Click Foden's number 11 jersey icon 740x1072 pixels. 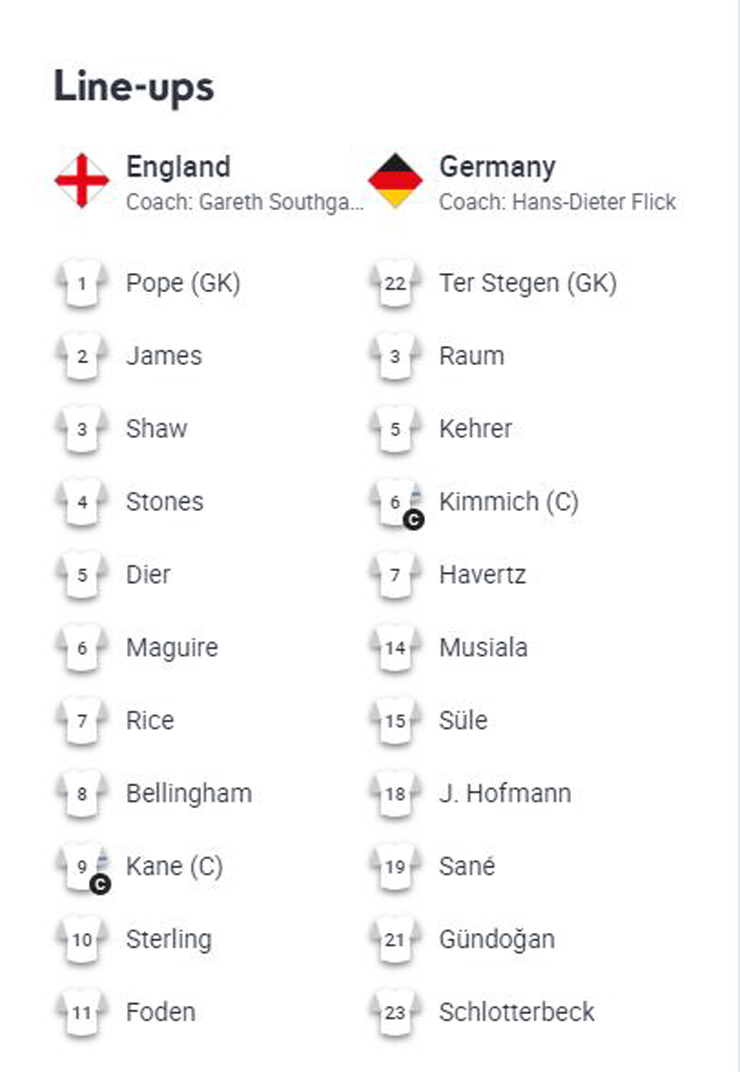[82, 1014]
